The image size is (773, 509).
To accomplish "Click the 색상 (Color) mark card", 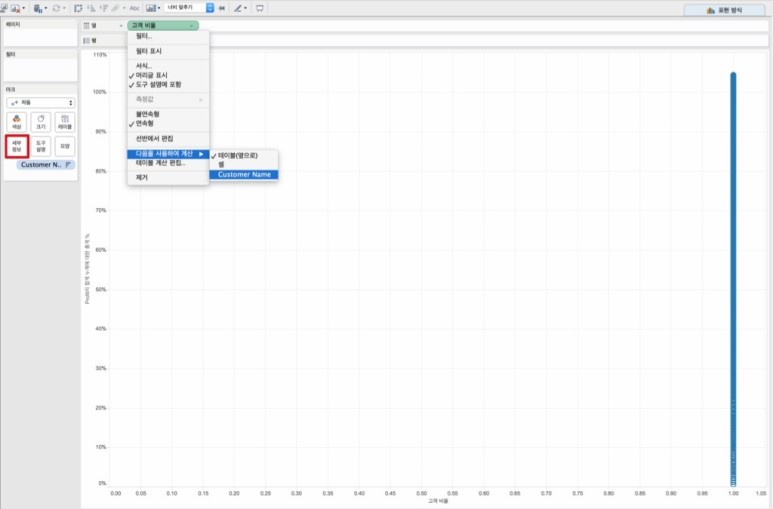I will pyautogui.click(x=17, y=122).
